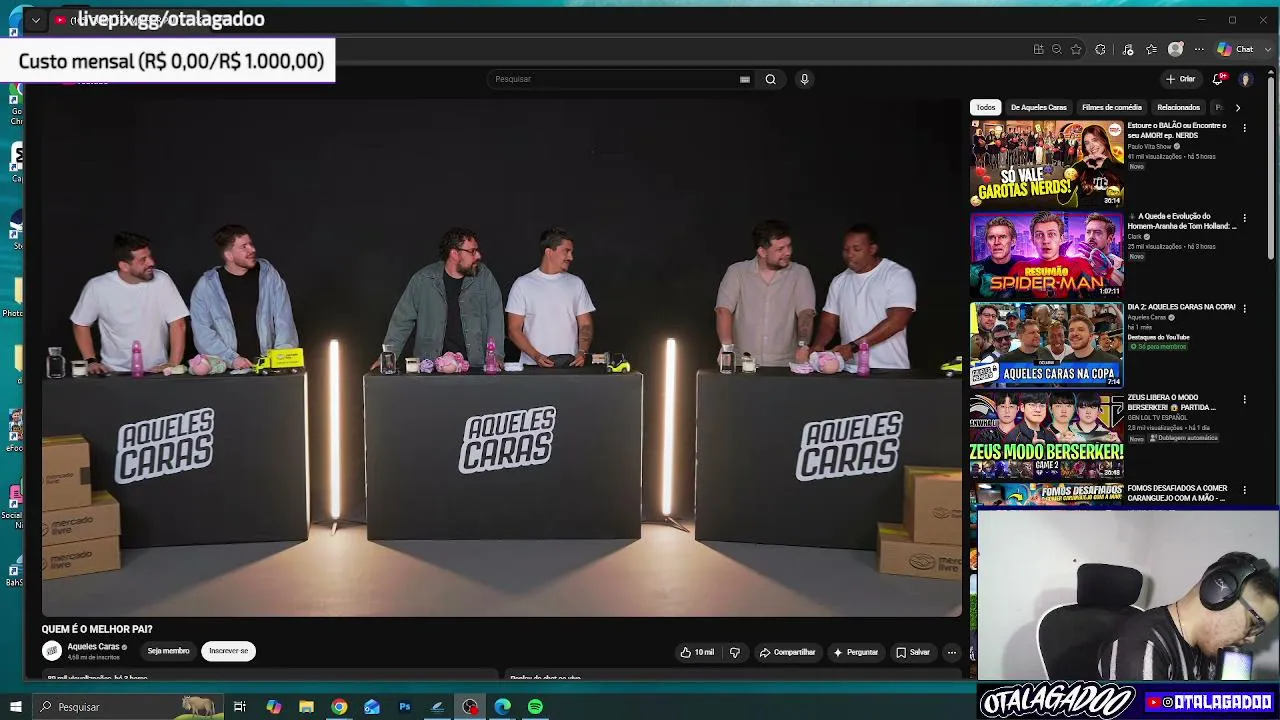This screenshot has width=1280, height=720.
Task: Open the Windows Start menu
Action: 16,707
